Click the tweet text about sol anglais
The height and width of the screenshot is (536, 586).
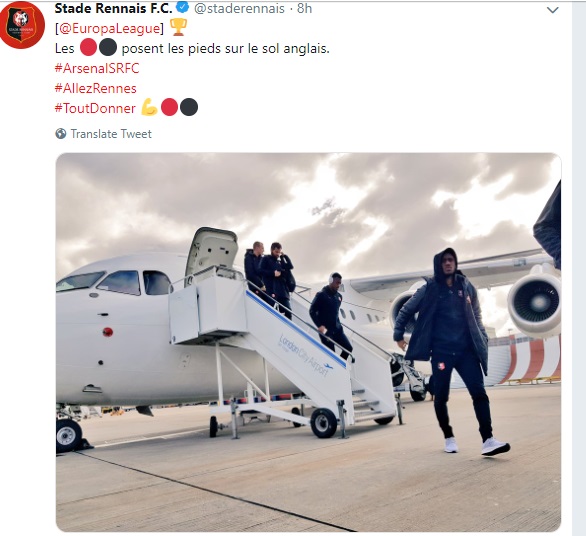[x=192, y=48]
